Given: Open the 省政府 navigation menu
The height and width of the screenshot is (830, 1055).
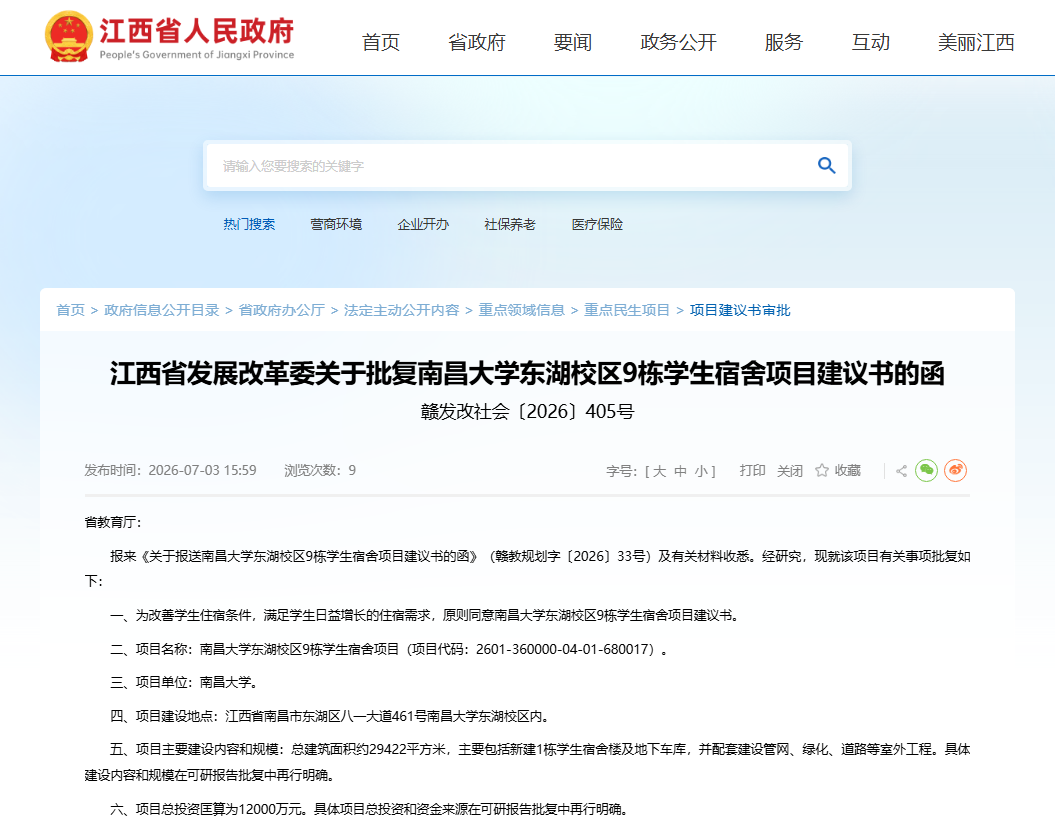Looking at the screenshot, I should point(477,42).
